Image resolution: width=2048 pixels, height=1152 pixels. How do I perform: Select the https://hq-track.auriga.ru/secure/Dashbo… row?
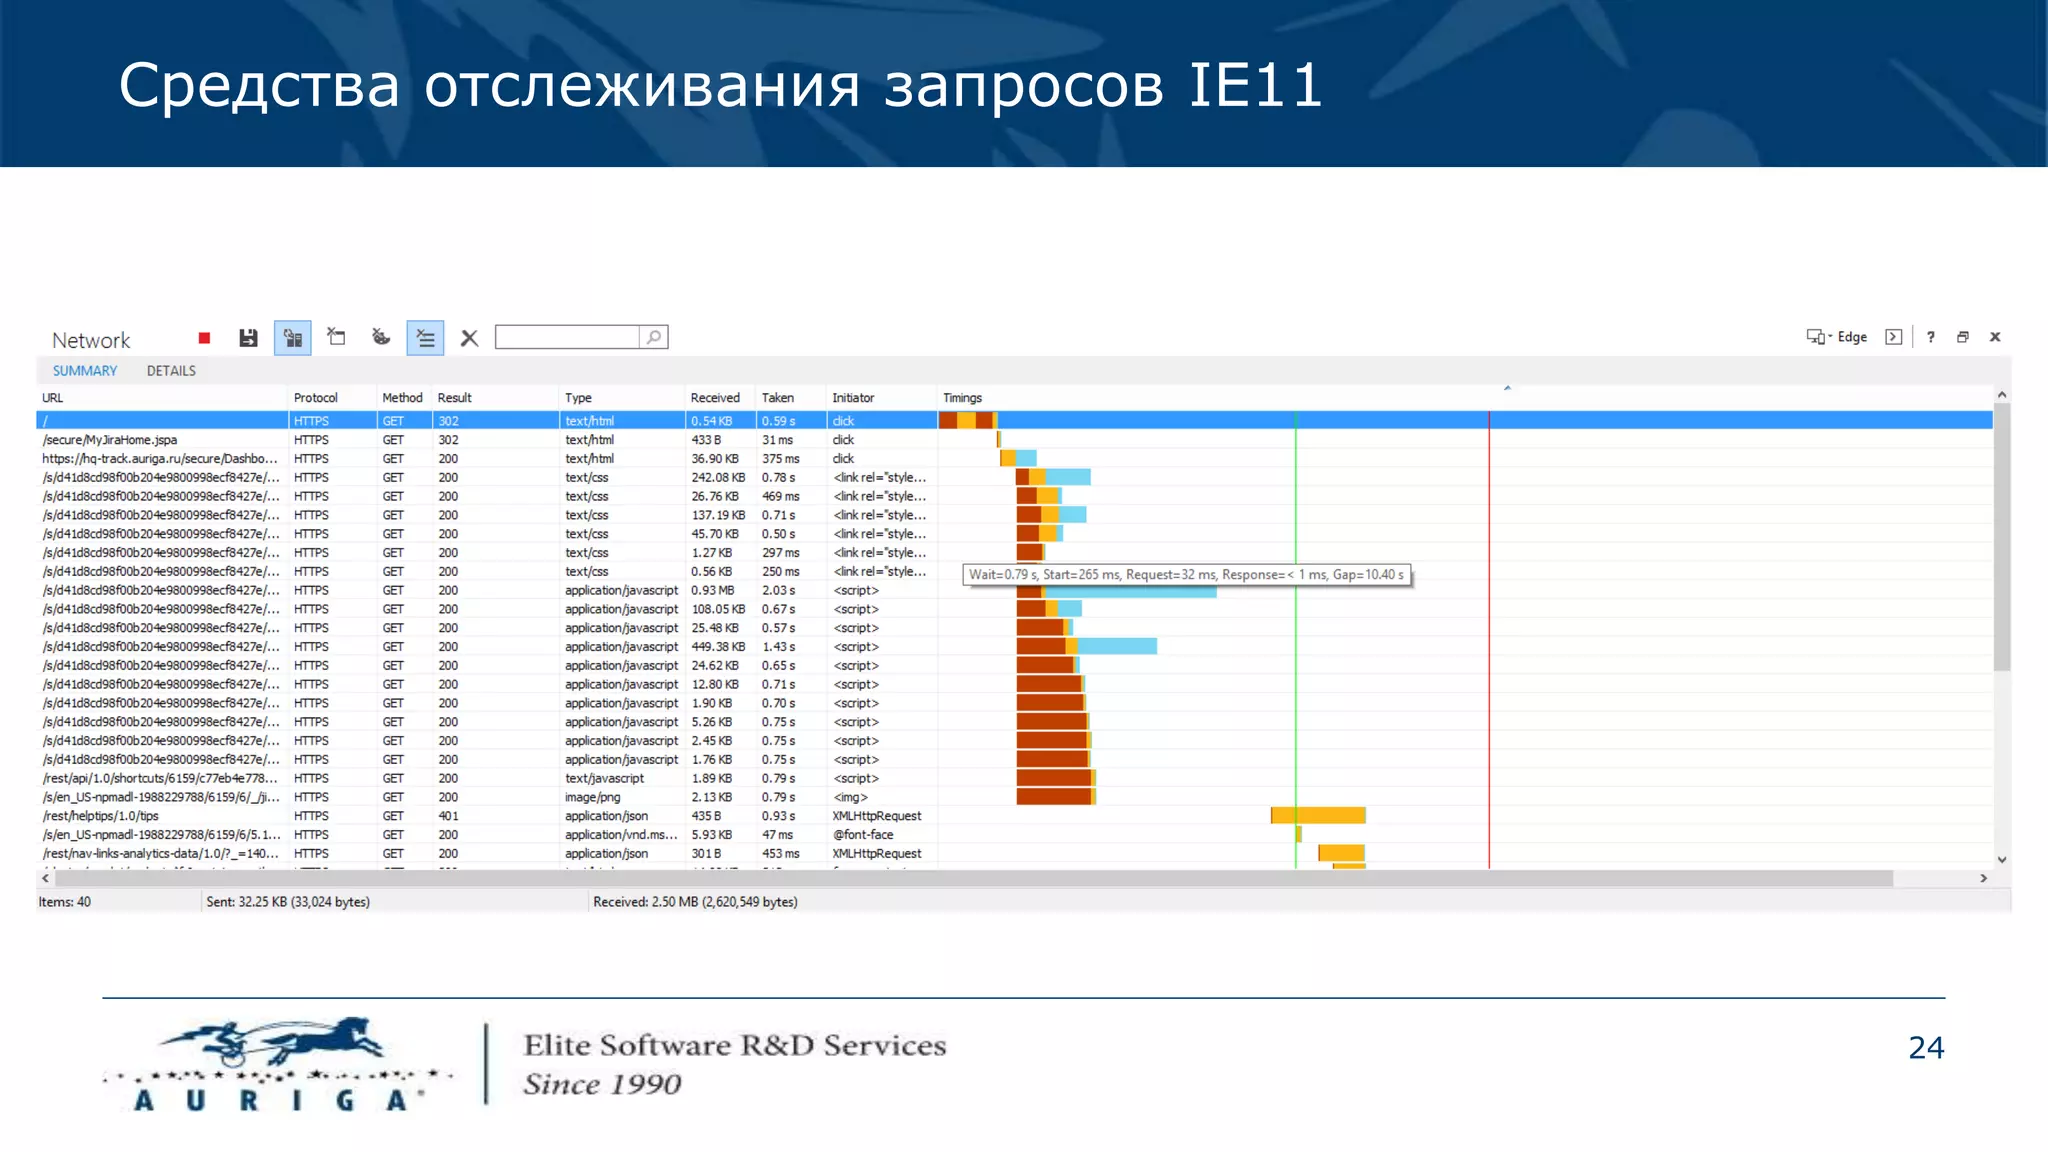1014,459
